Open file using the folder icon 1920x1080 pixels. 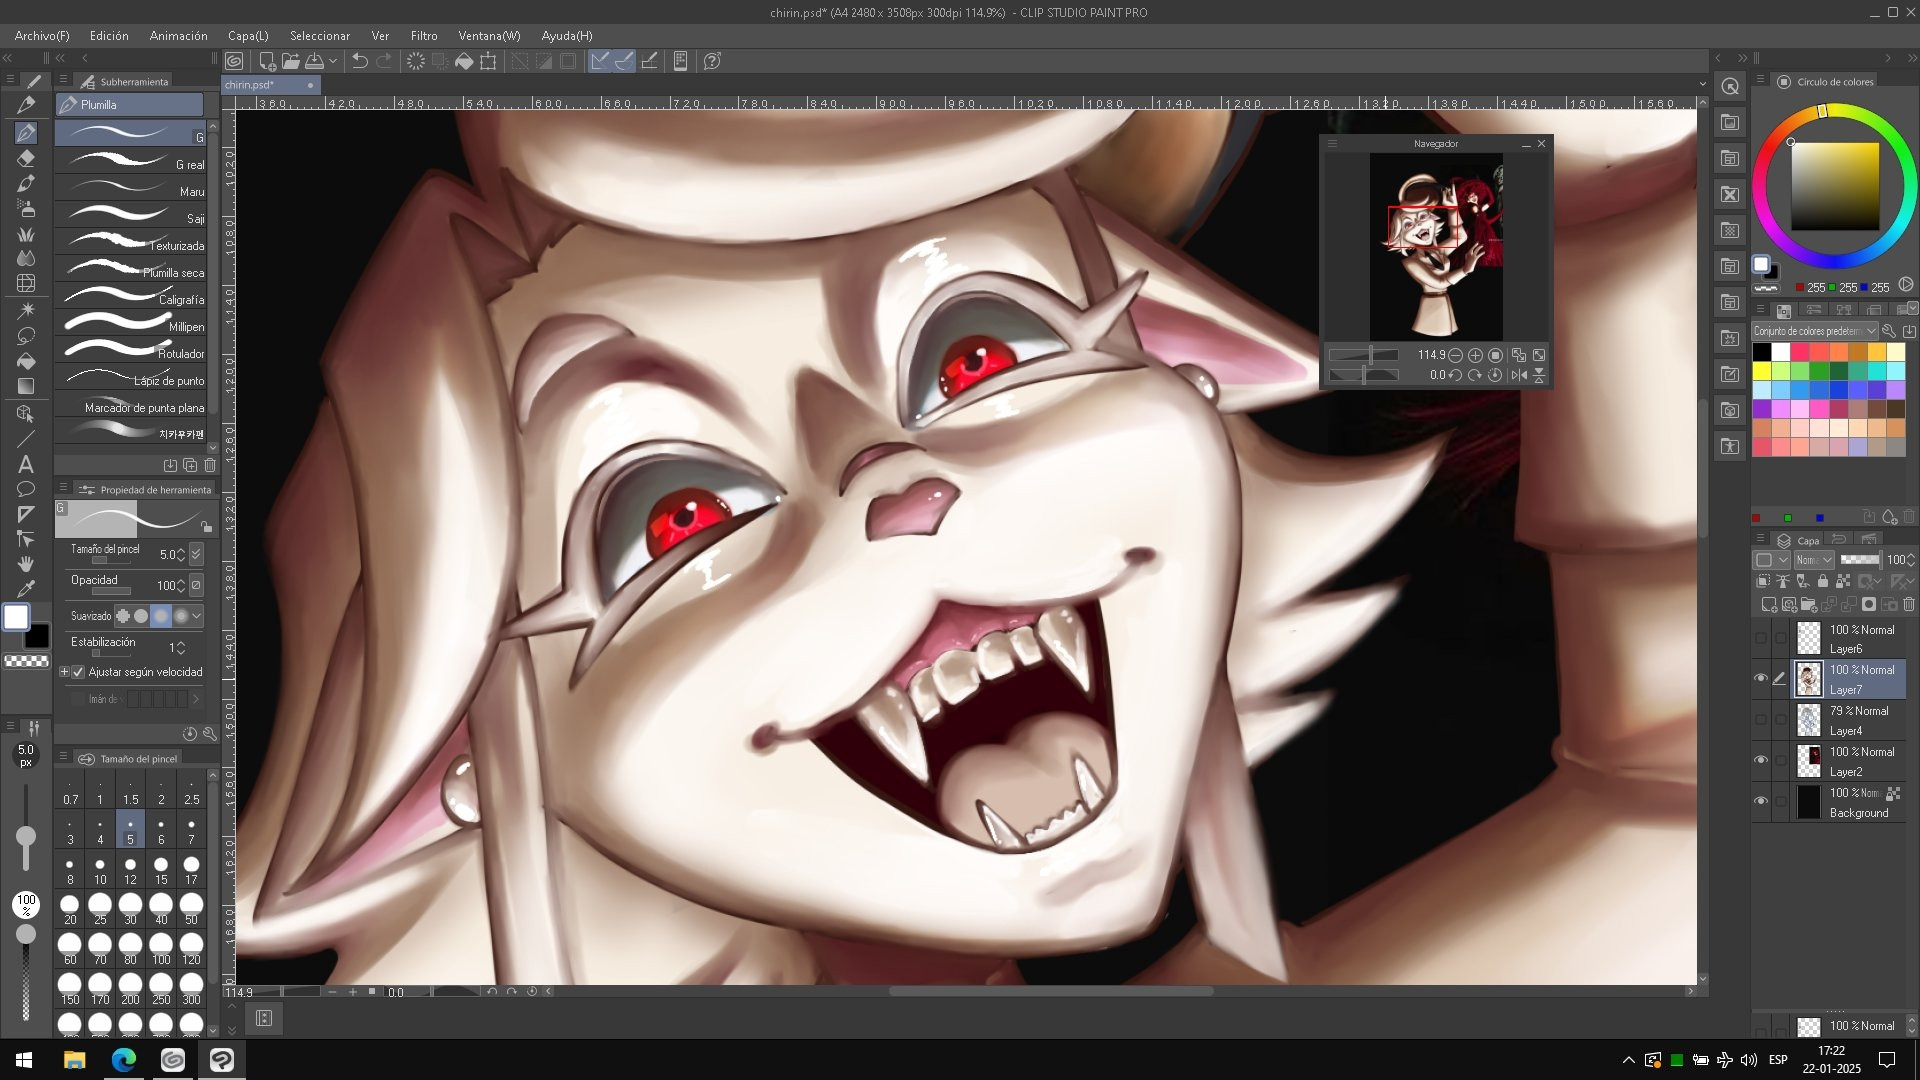pos(291,61)
